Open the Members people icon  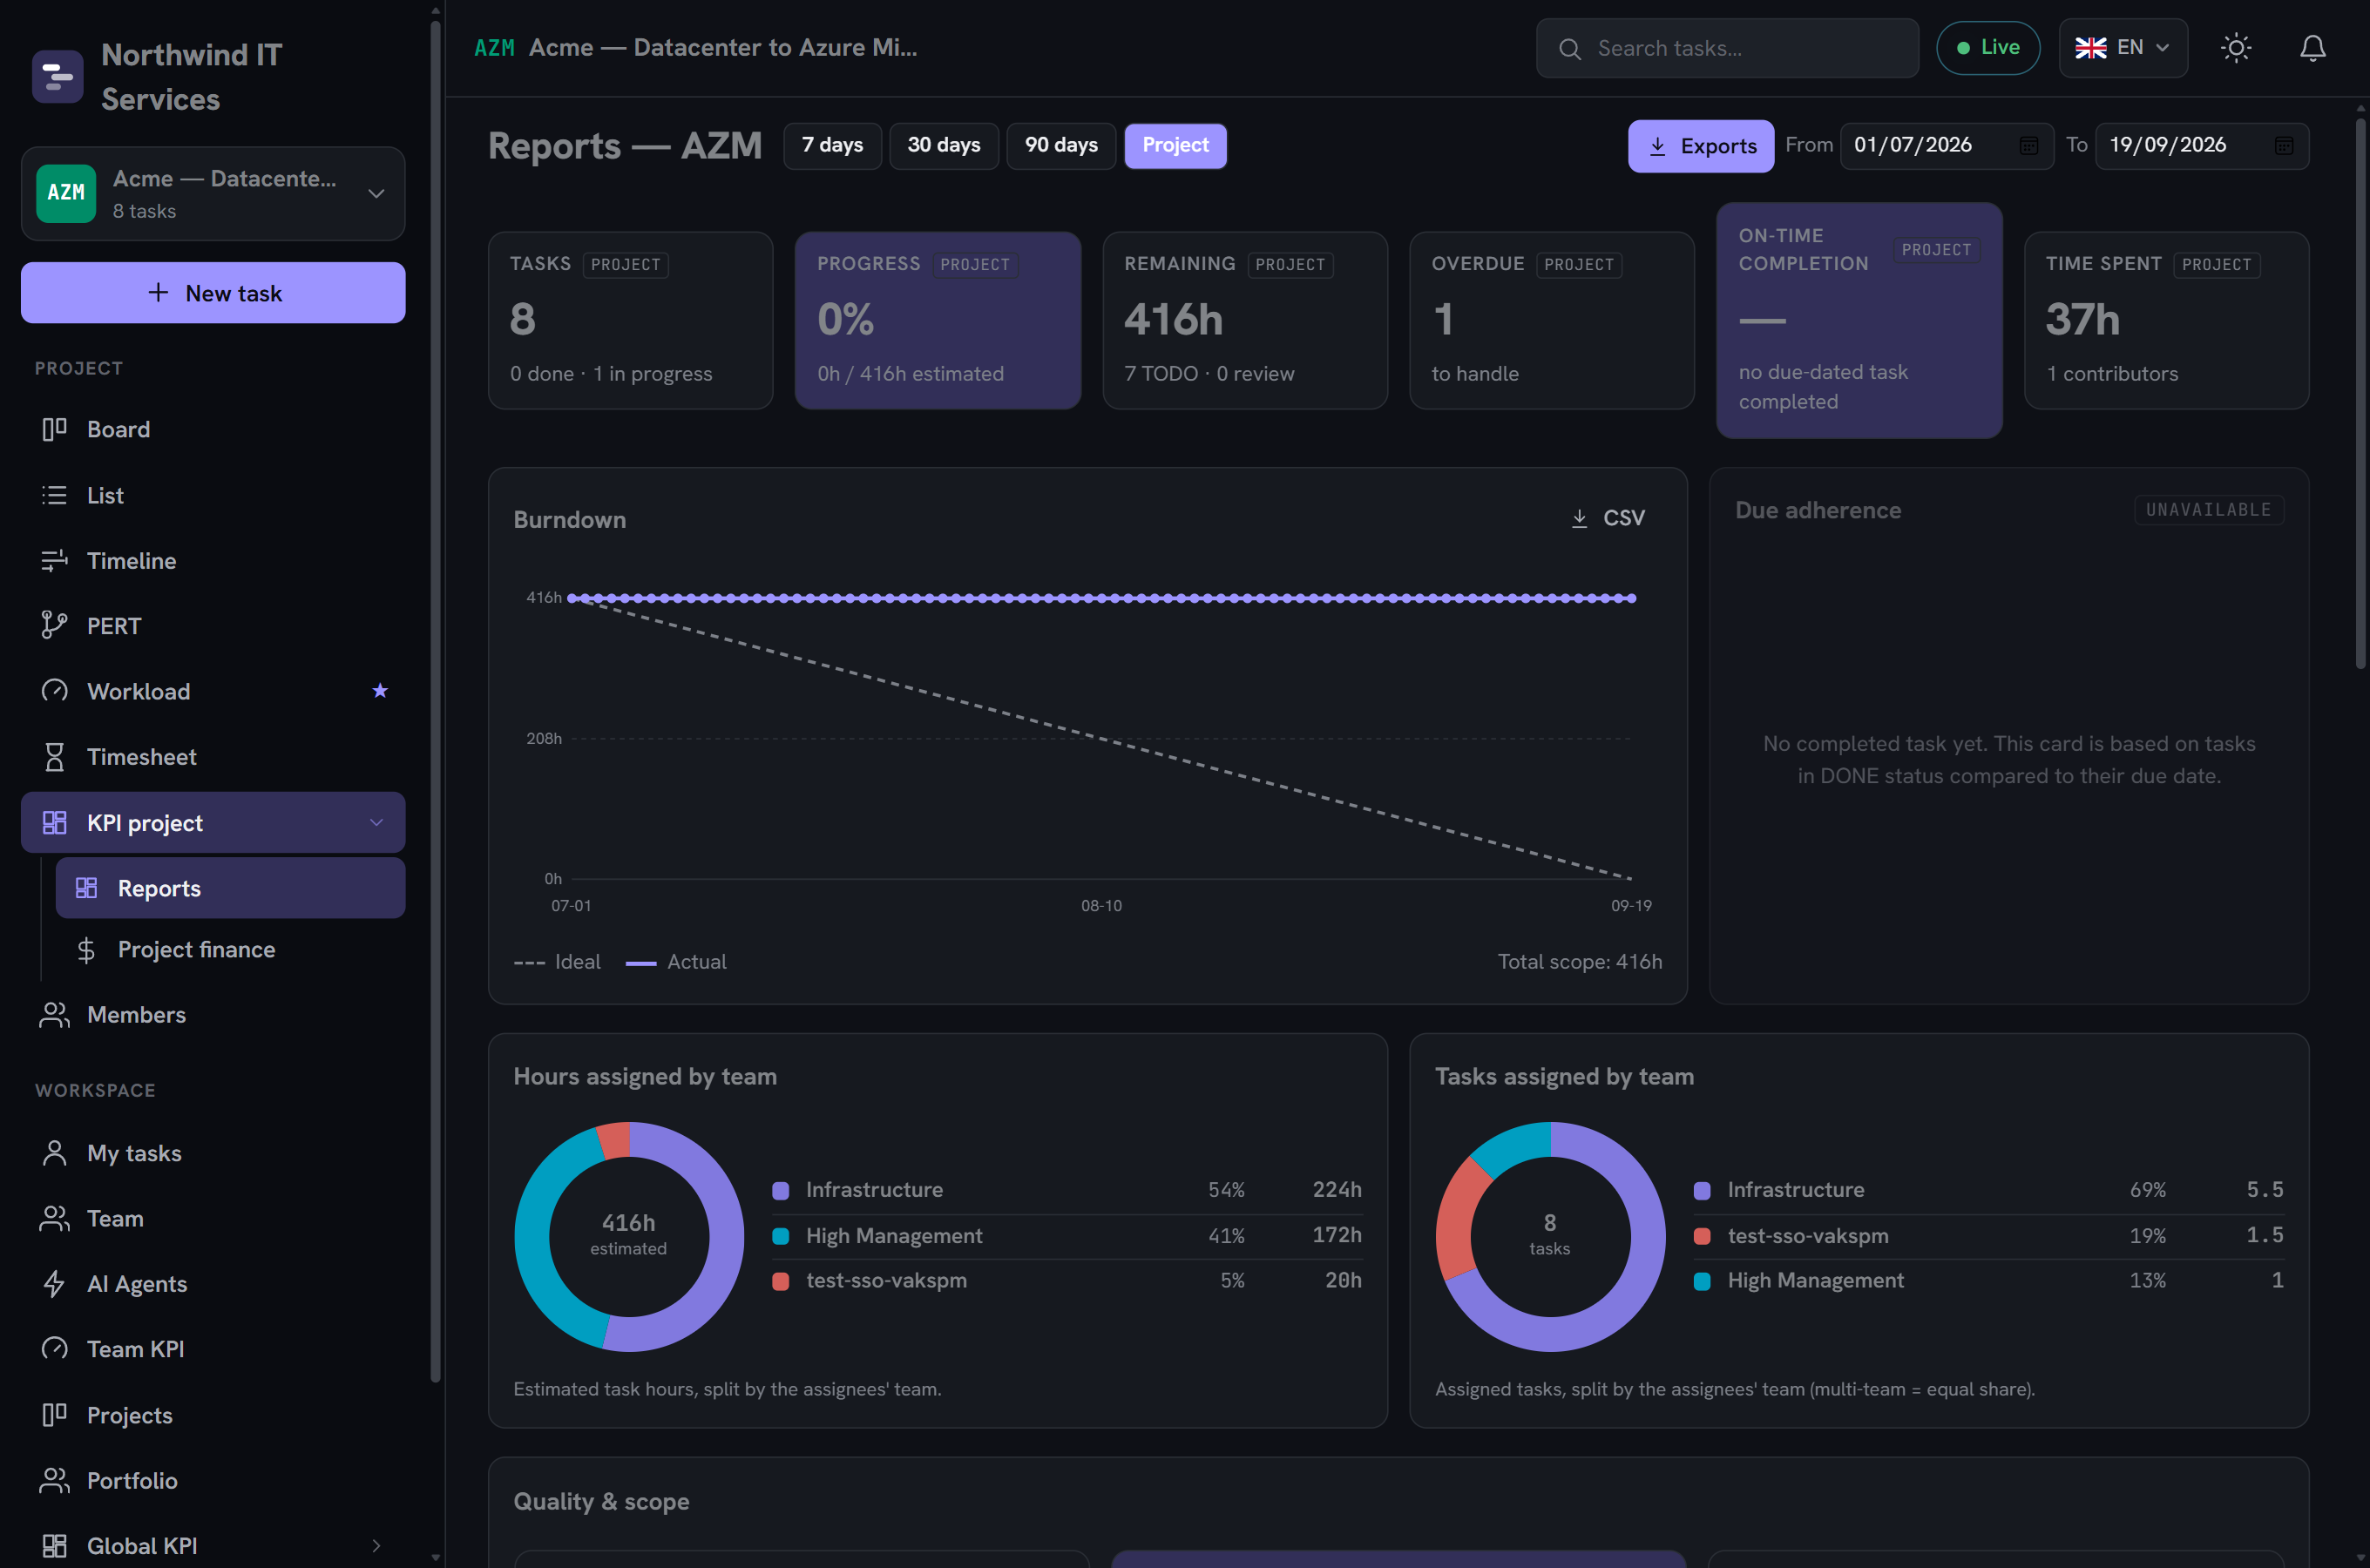[x=54, y=1015]
